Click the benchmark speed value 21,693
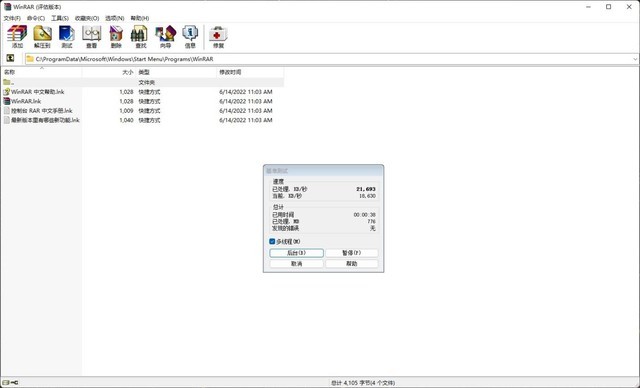This screenshot has width=640, height=388. [366, 189]
